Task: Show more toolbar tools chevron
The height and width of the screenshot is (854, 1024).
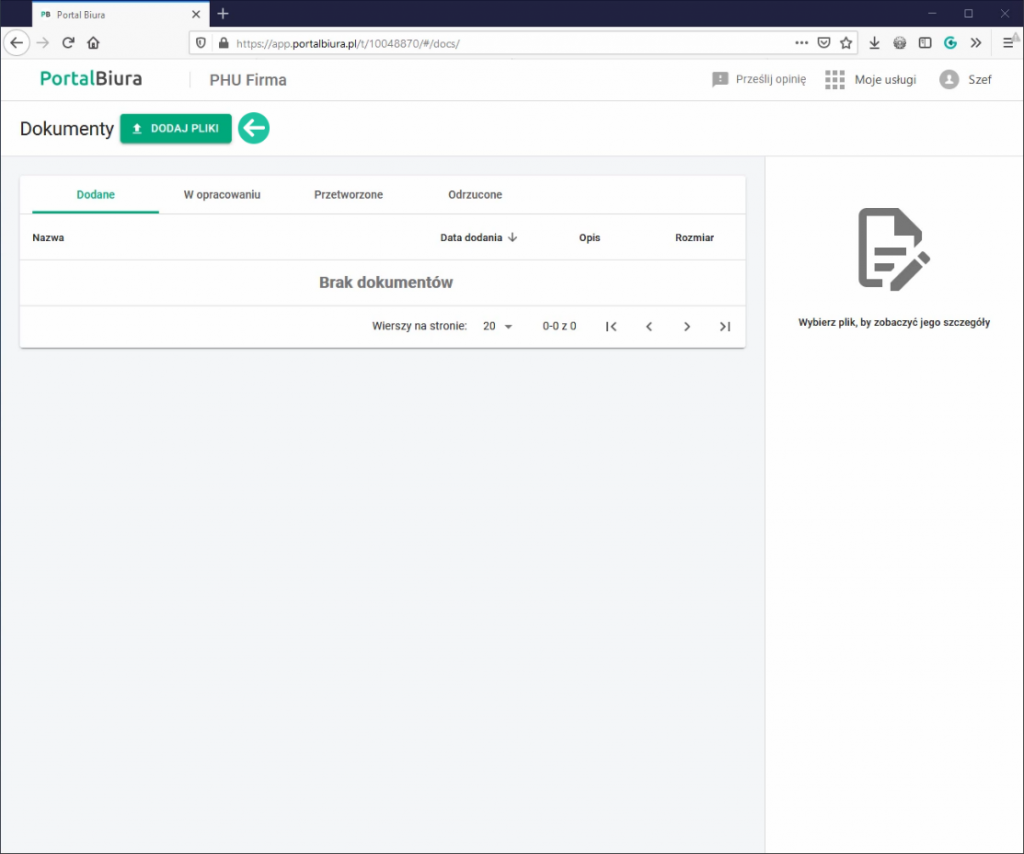Action: [976, 43]
